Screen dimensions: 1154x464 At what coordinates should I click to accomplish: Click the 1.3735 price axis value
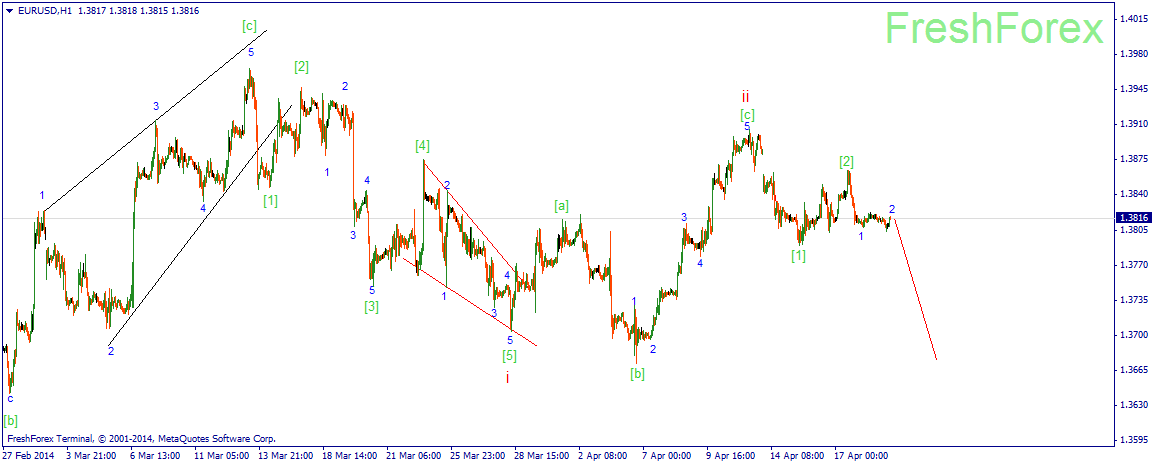pyautogui.click(x=1133, y=300)
